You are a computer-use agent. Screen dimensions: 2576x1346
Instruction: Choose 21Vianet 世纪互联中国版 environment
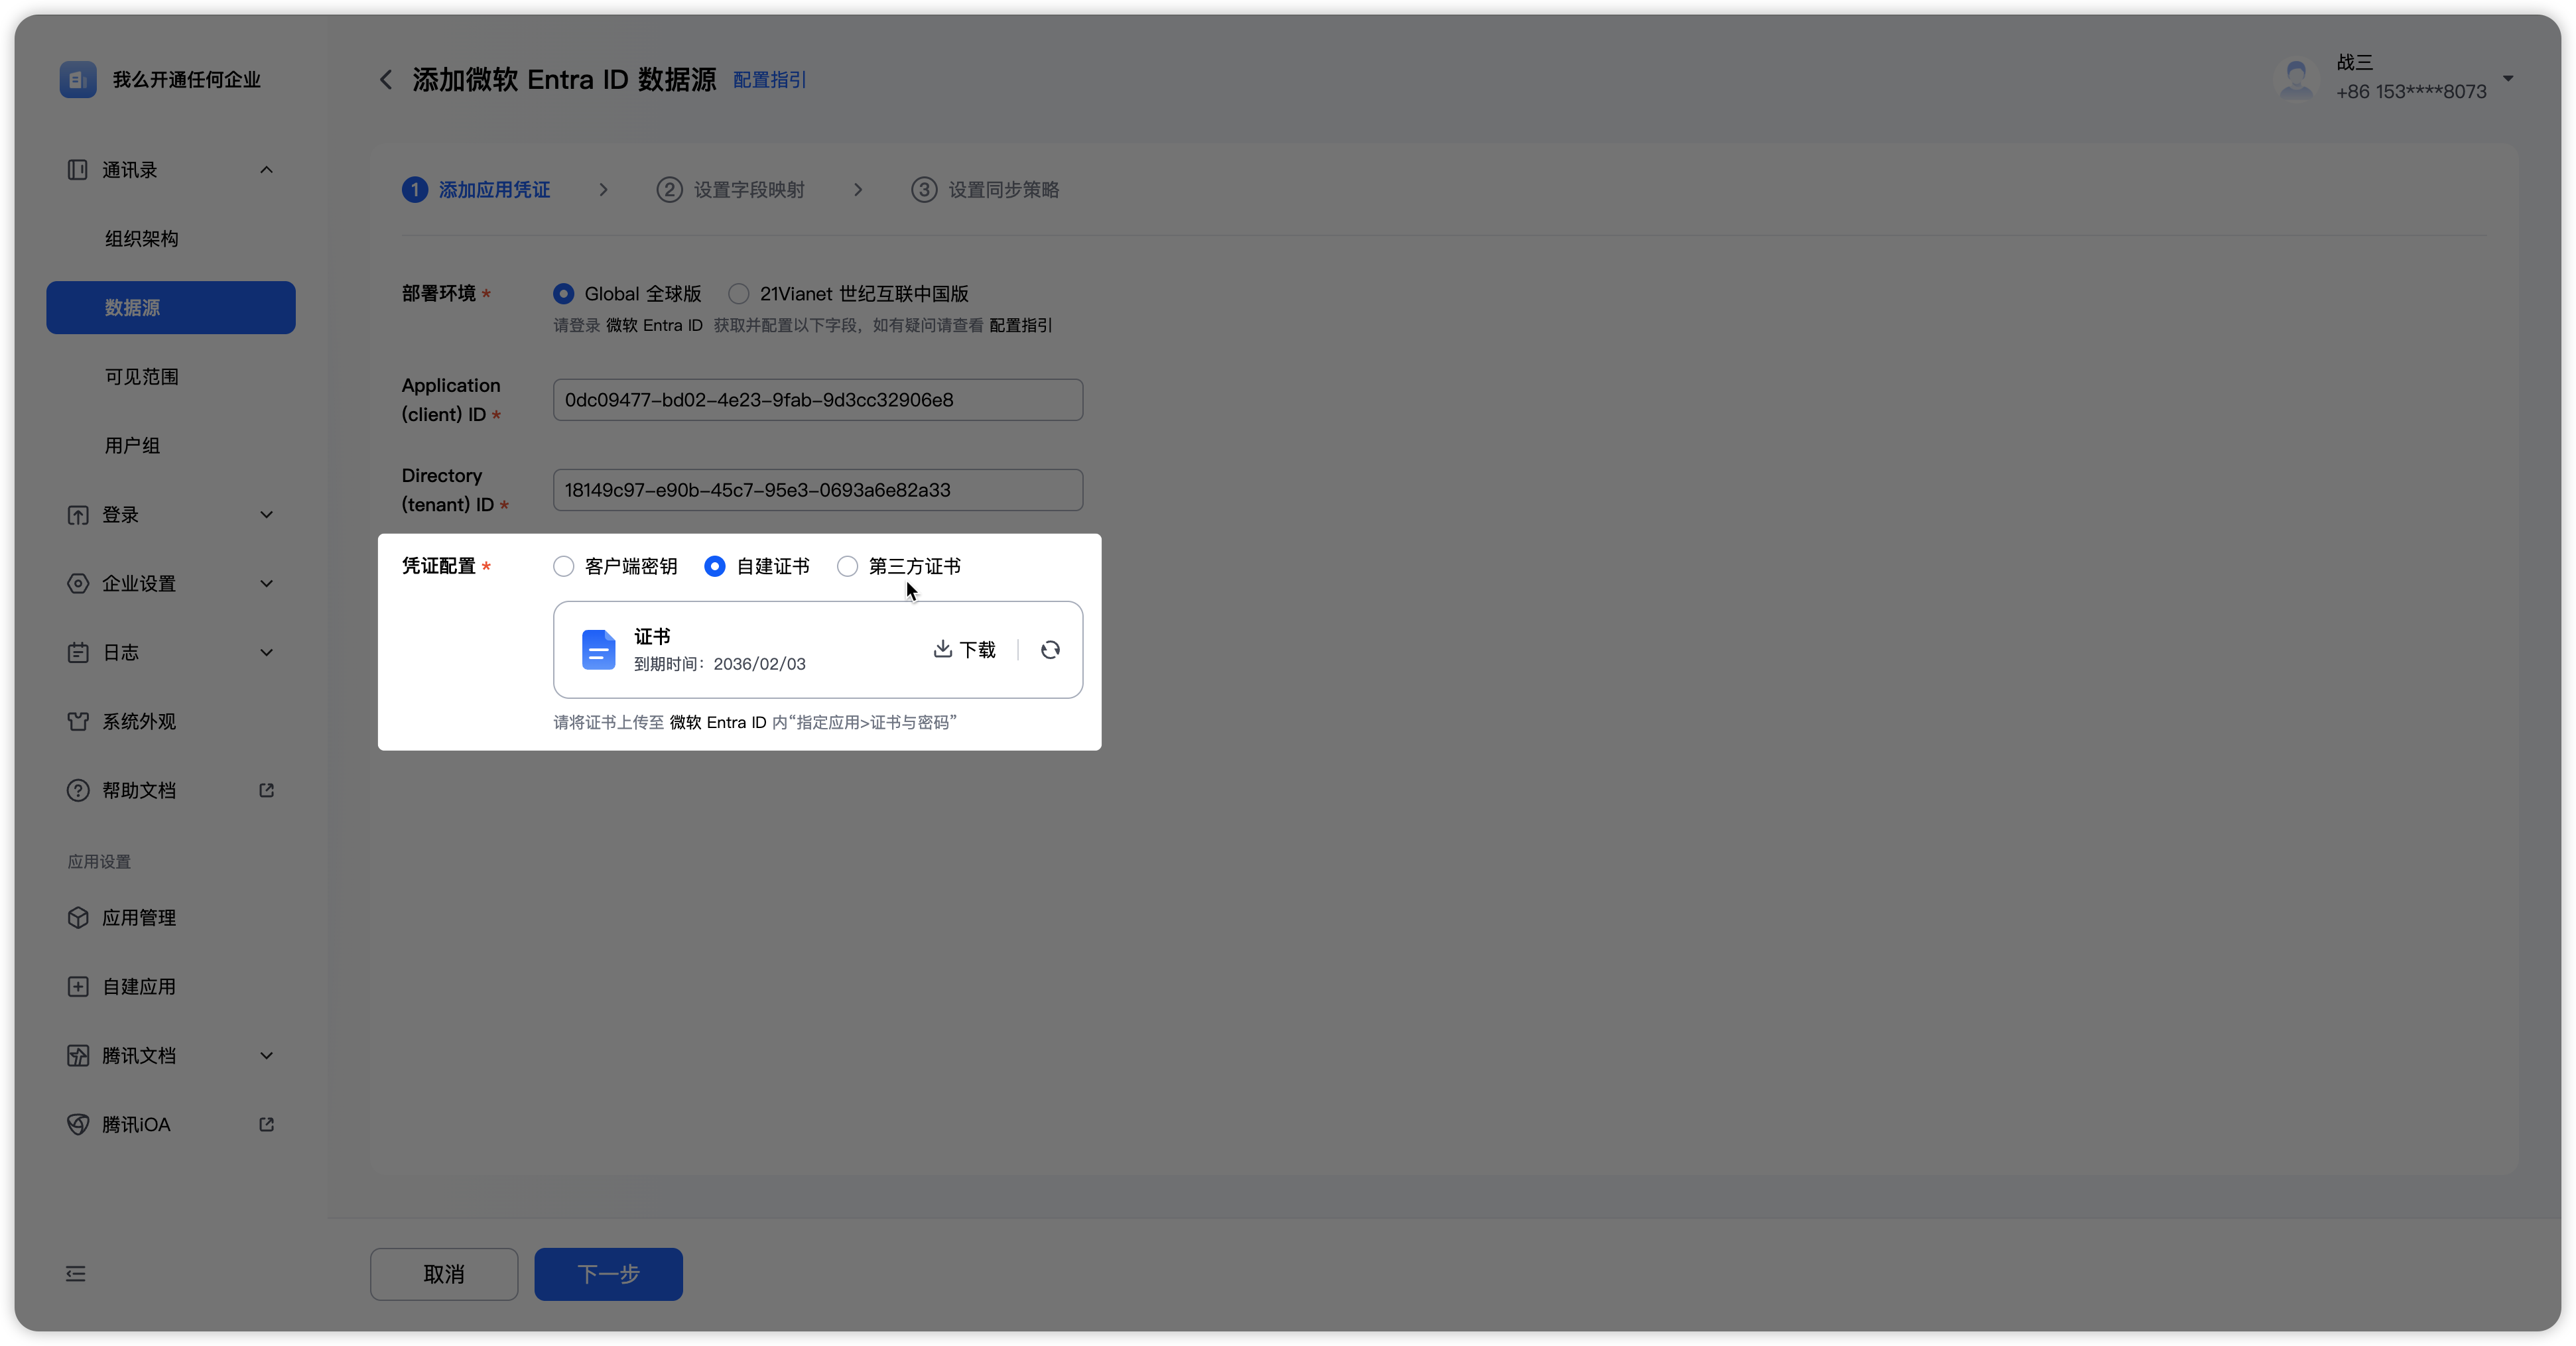(x=739, y=294)
